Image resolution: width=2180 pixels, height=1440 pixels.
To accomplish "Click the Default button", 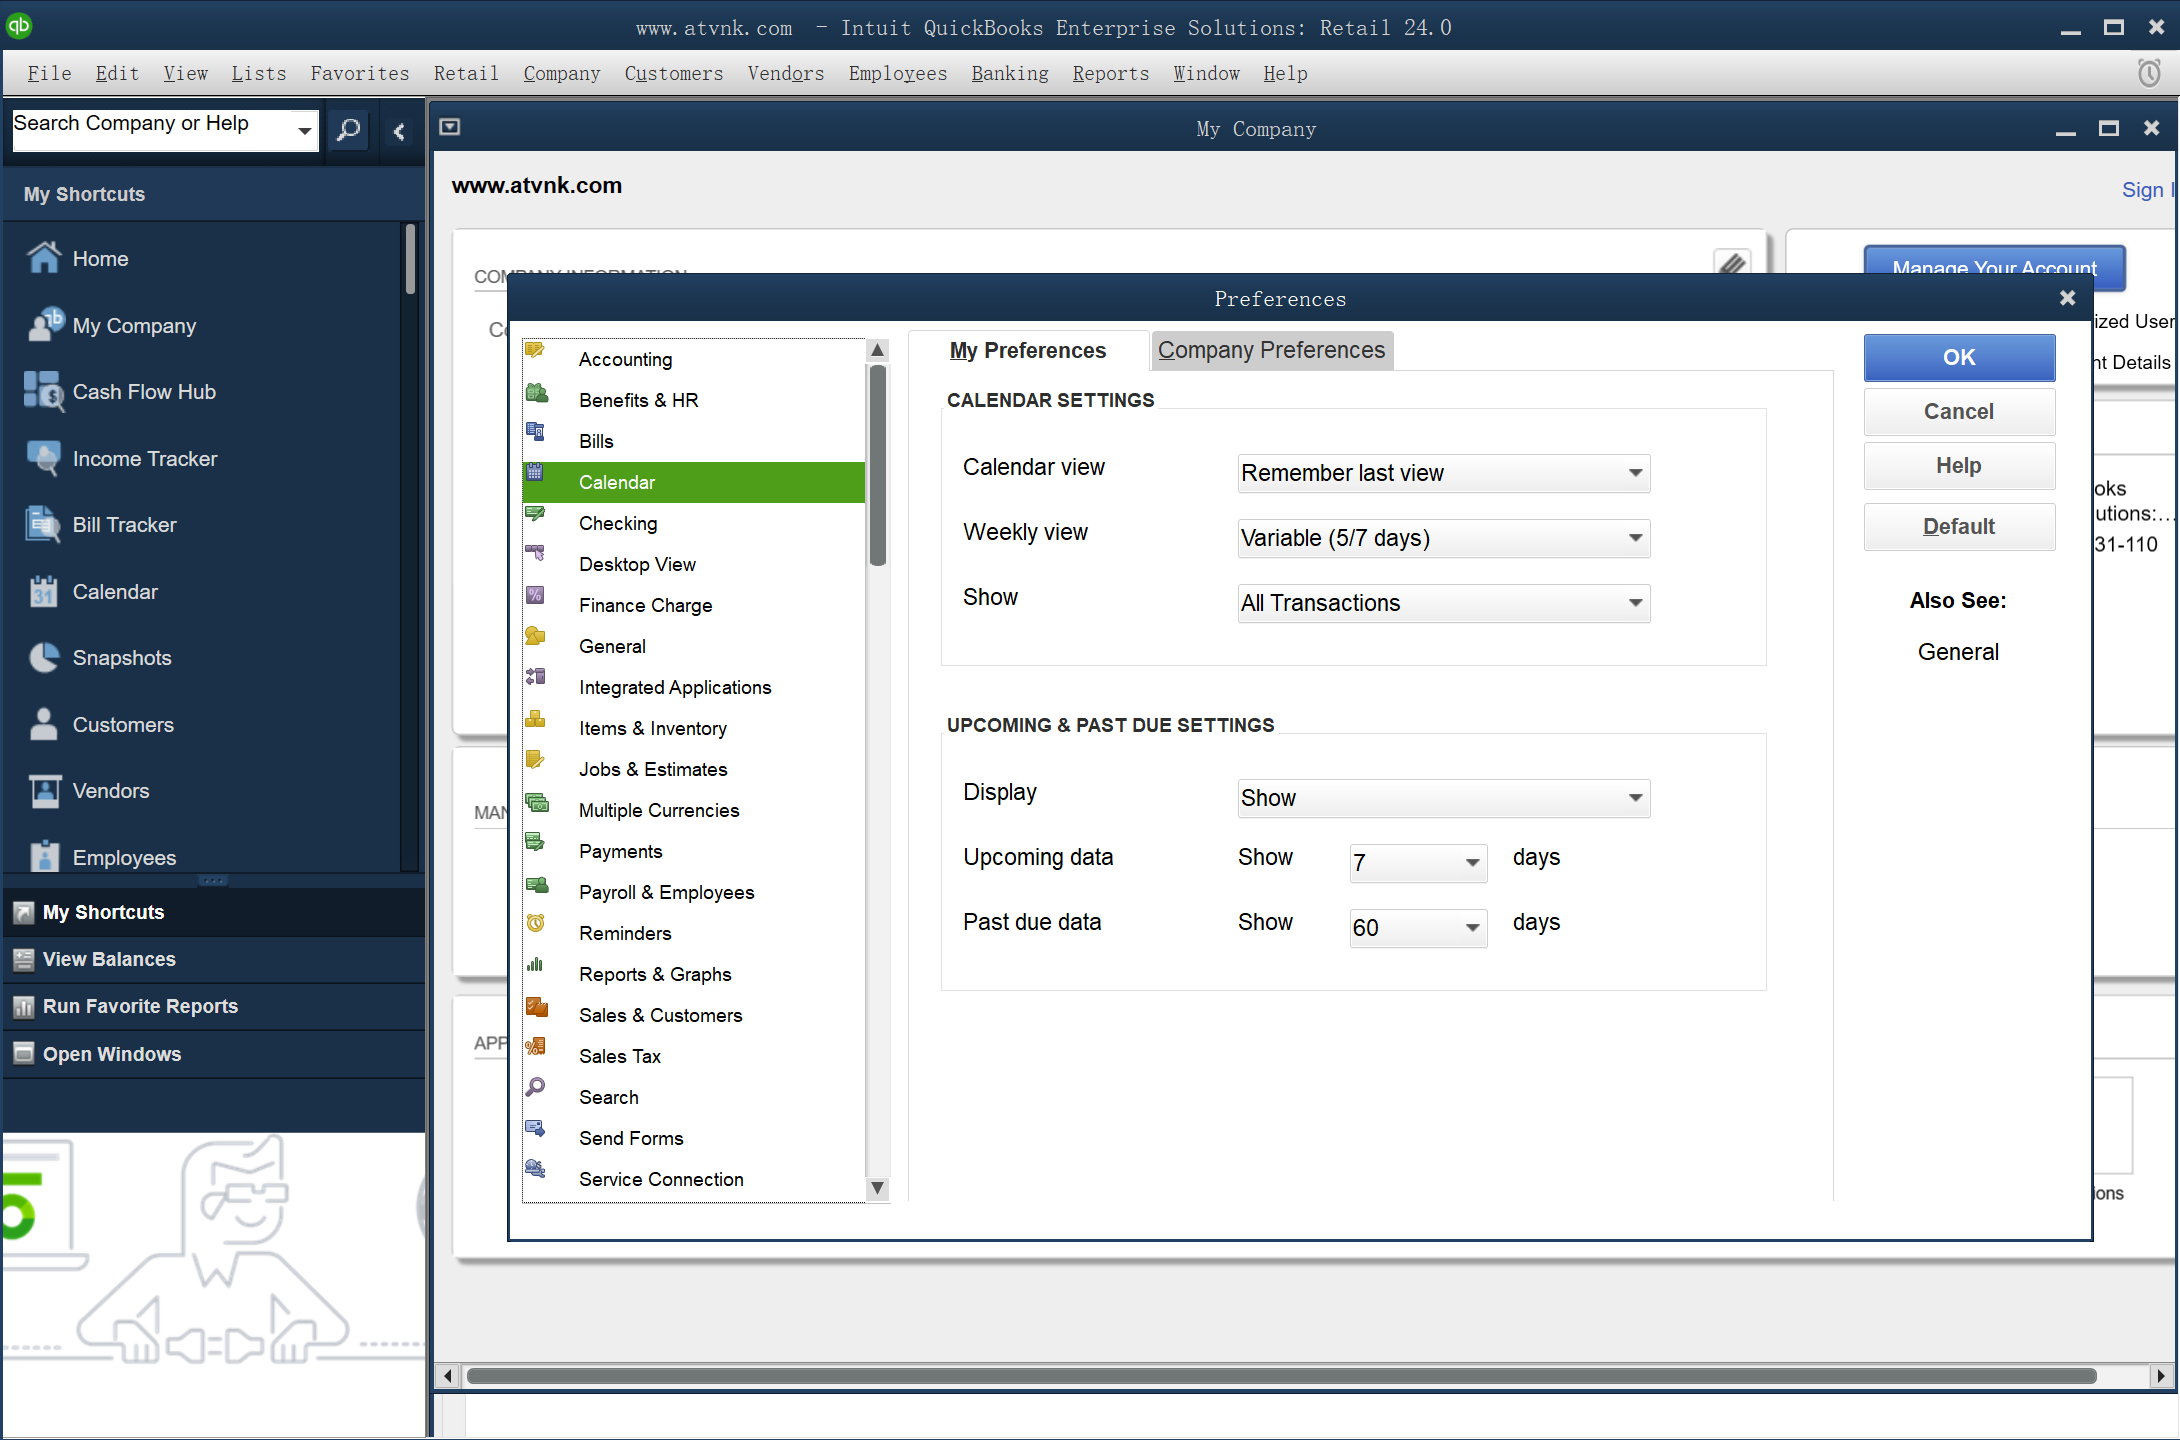I will point(1958,526).
